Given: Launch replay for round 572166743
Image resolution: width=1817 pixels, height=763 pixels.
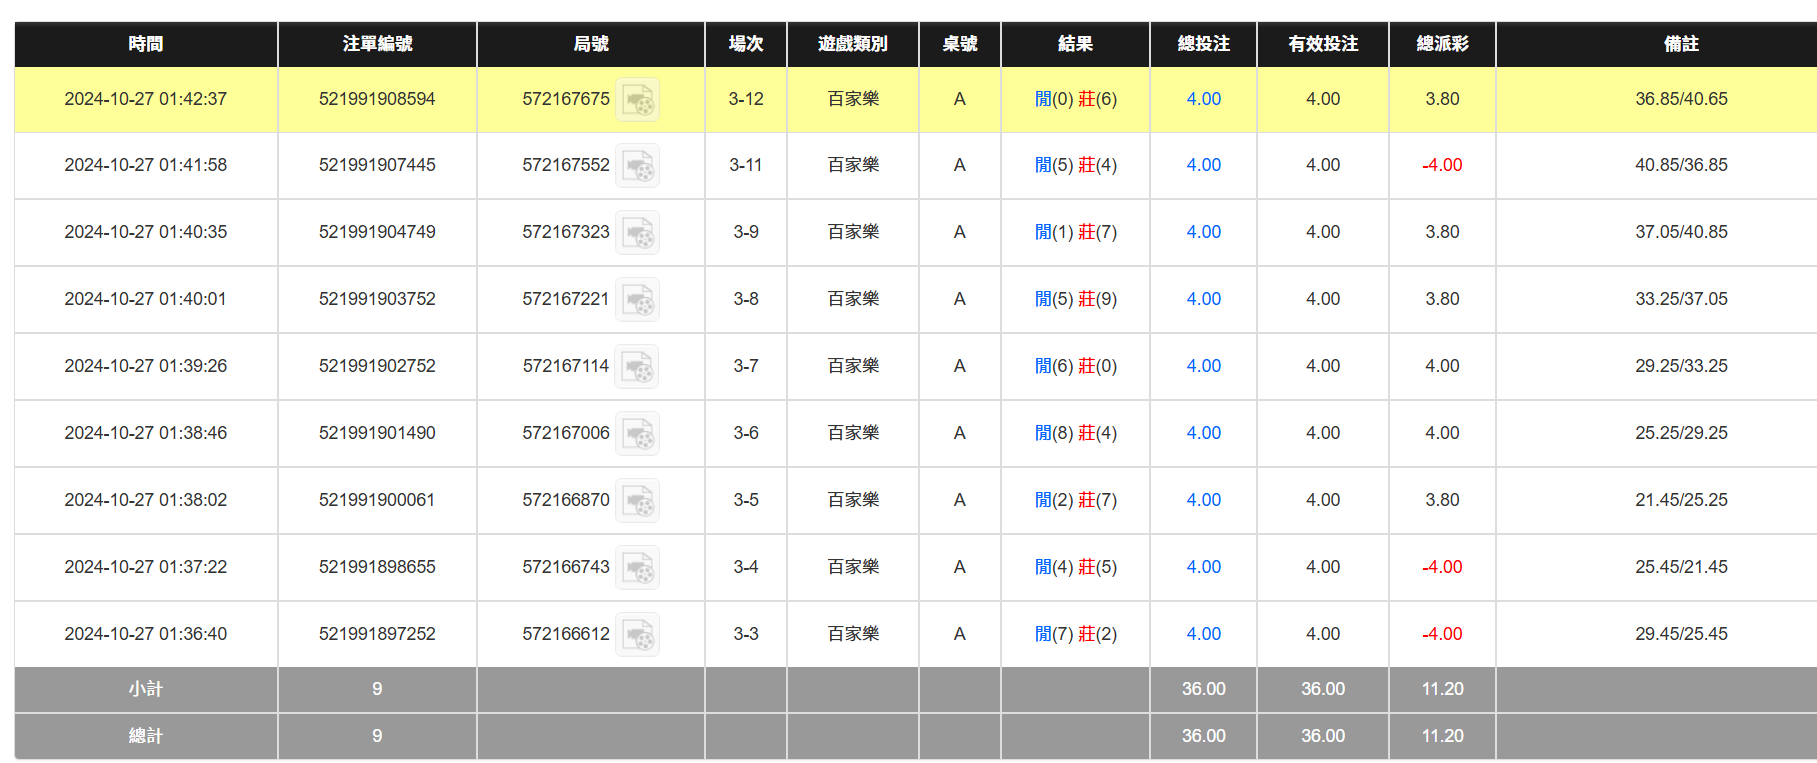Looking at the screenshot, I should [637, 568].
